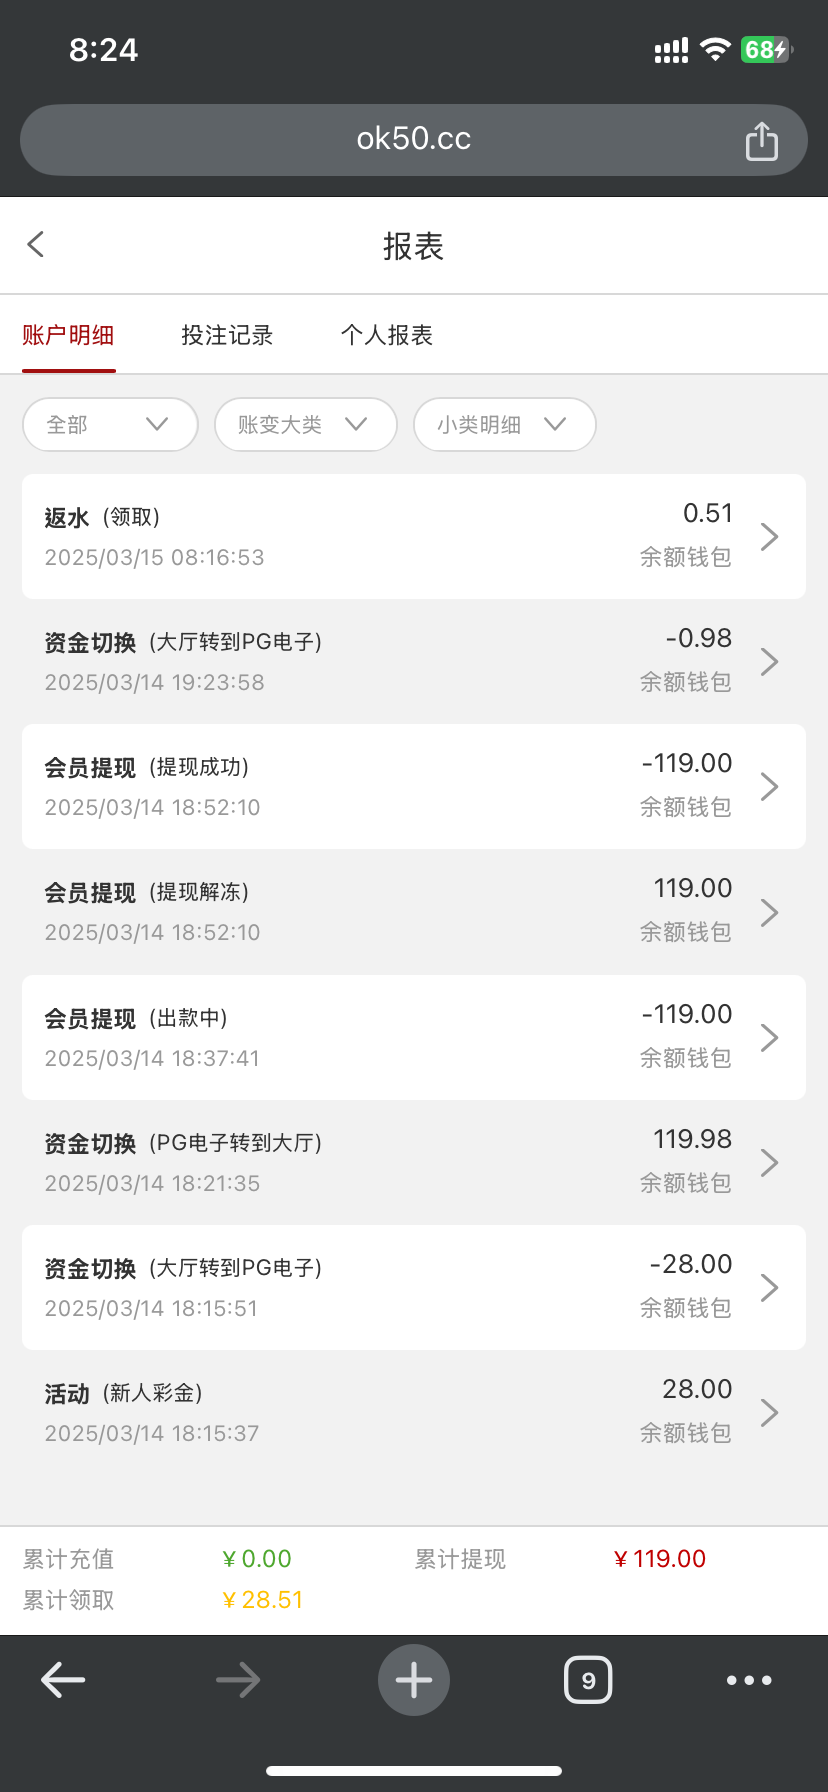
Task: Select the 账户明细 tab
Action: pyautogui.click(x=68, y=335)
